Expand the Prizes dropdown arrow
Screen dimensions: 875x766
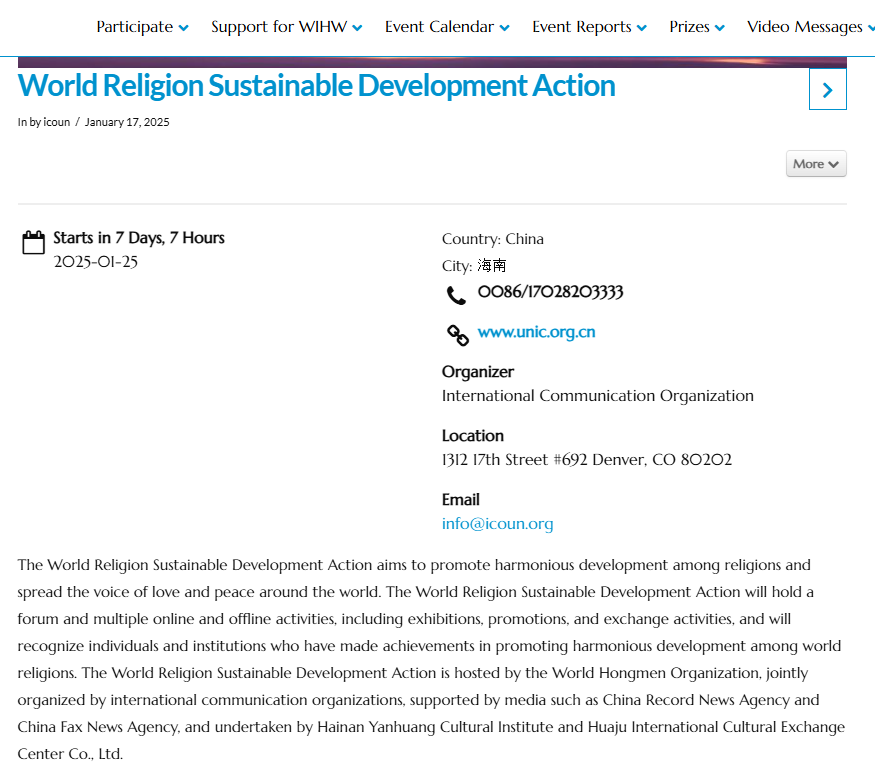tap(720, 28)
